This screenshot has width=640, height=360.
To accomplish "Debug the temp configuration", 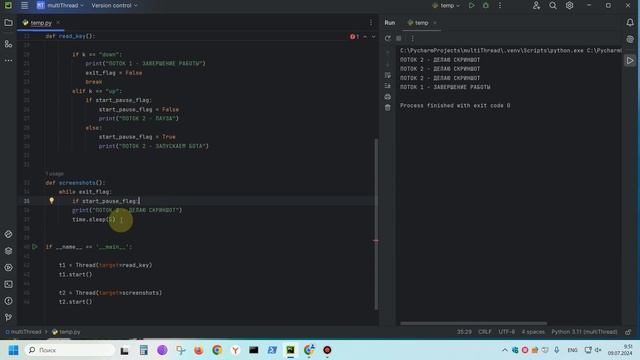I will tap(486, 5).
